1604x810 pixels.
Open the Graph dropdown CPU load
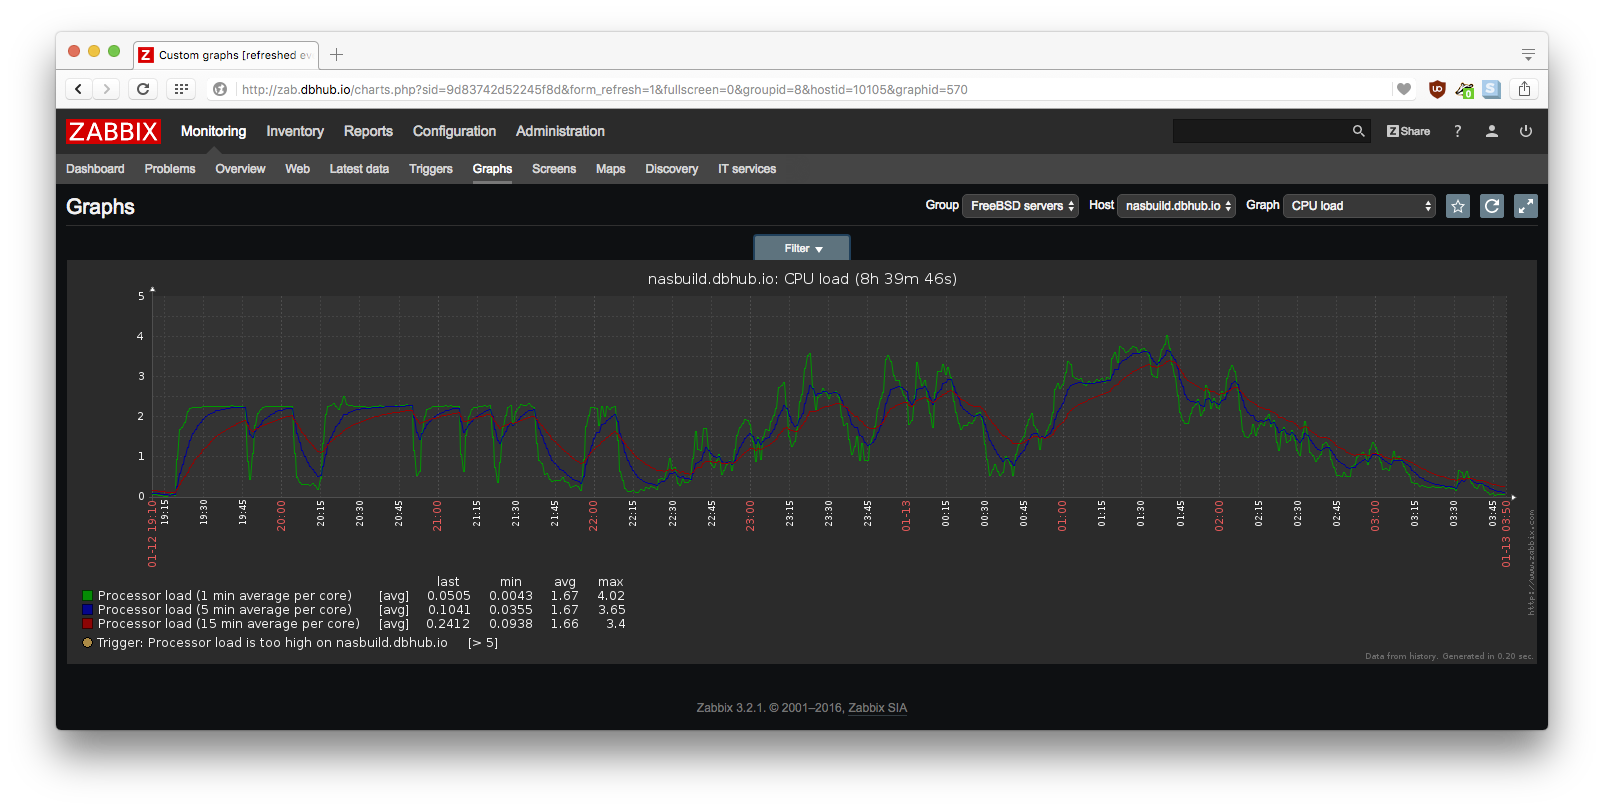[x=1359, y=206]
